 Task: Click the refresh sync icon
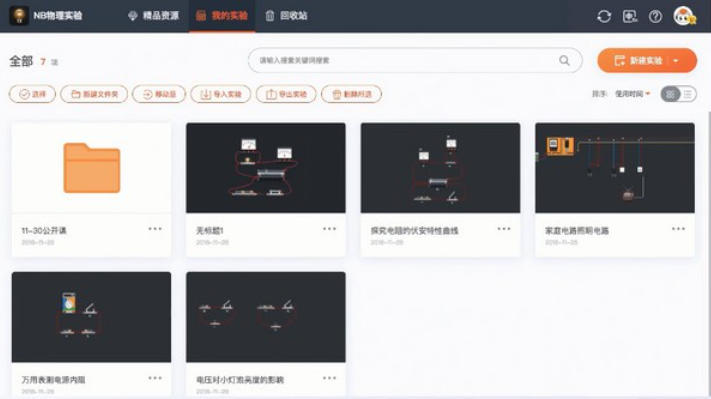pos(604,17)
